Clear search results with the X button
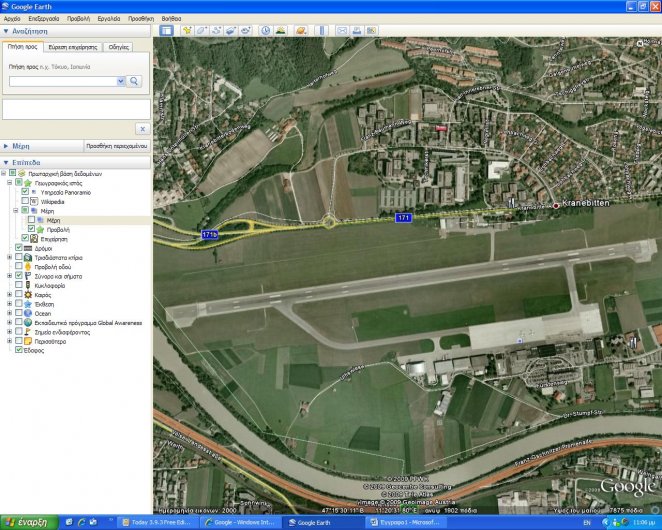This screenshot has width=662, height=530. (143, 129)
